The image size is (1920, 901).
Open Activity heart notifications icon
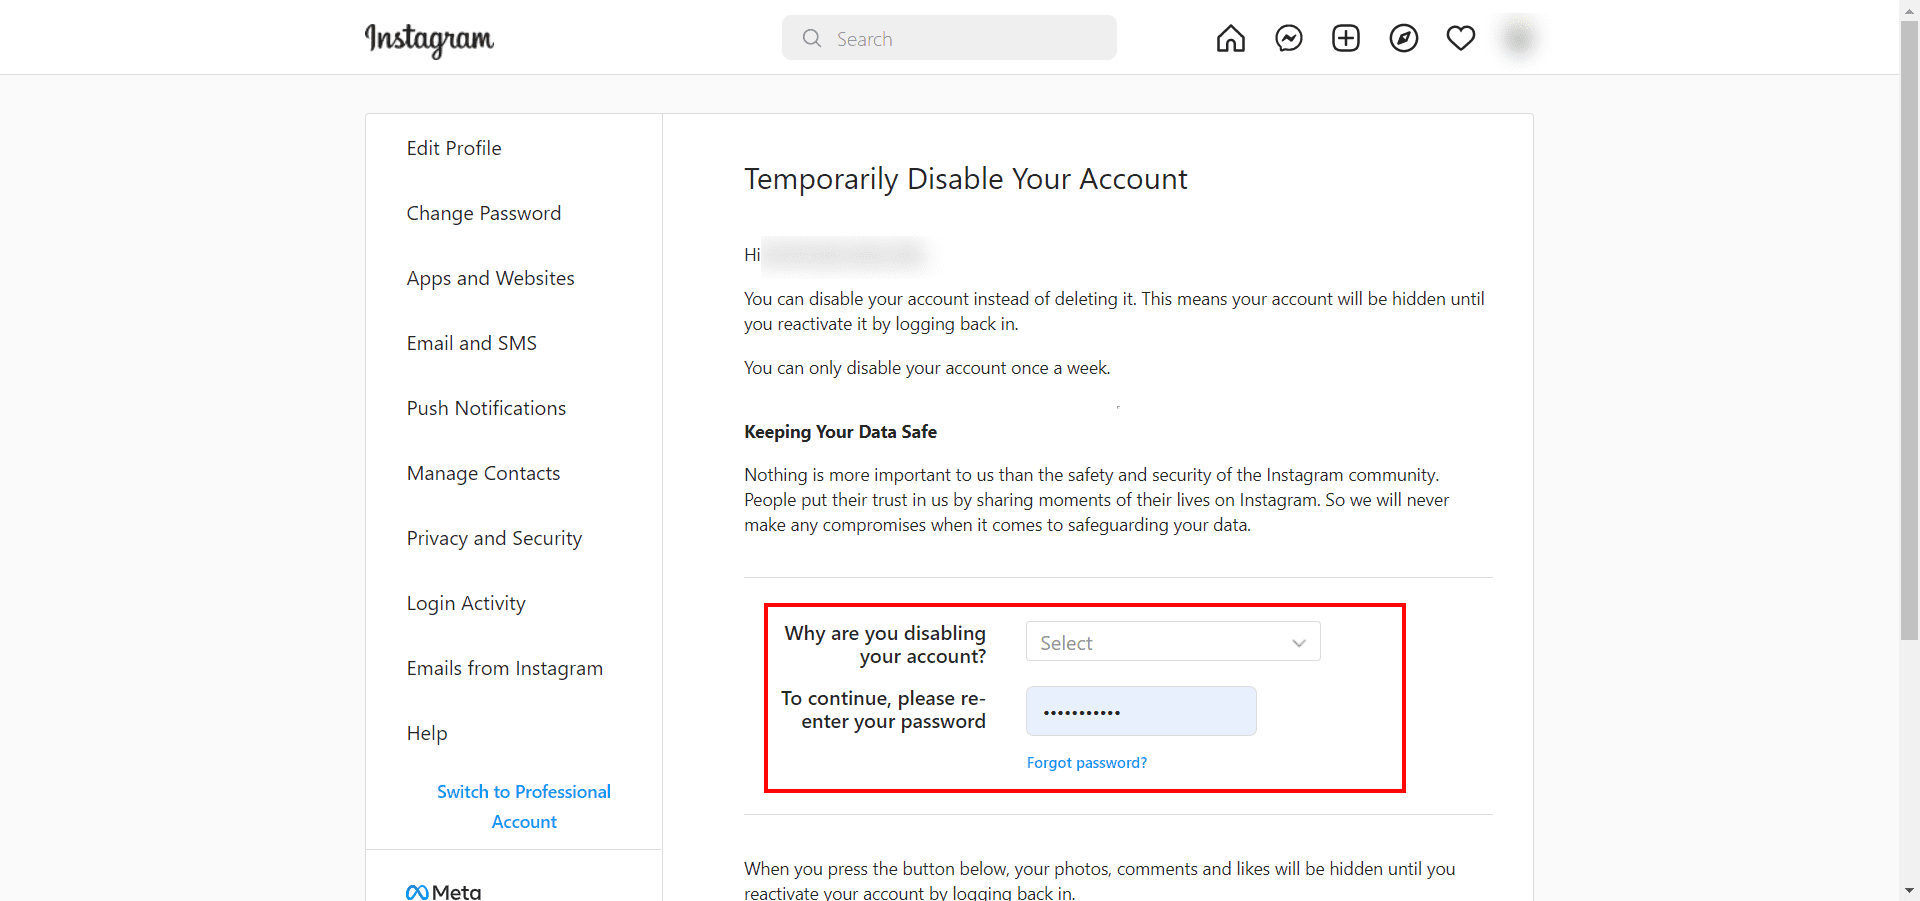1460,39
